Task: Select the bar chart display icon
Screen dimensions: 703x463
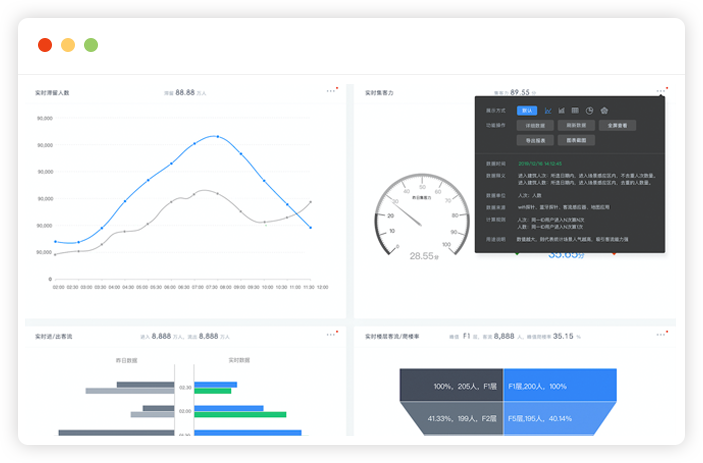Action: tap(562, 110)
